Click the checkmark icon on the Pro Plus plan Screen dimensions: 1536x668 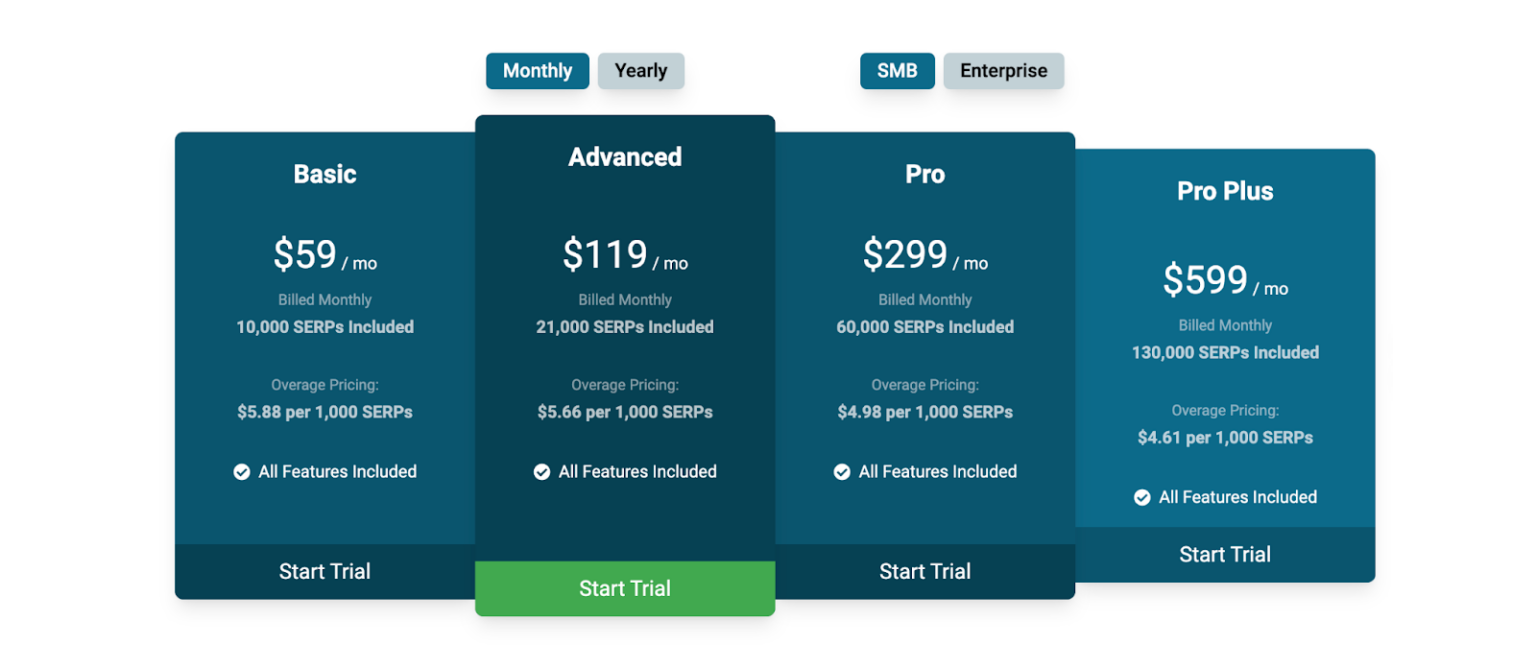(1142, 496)
